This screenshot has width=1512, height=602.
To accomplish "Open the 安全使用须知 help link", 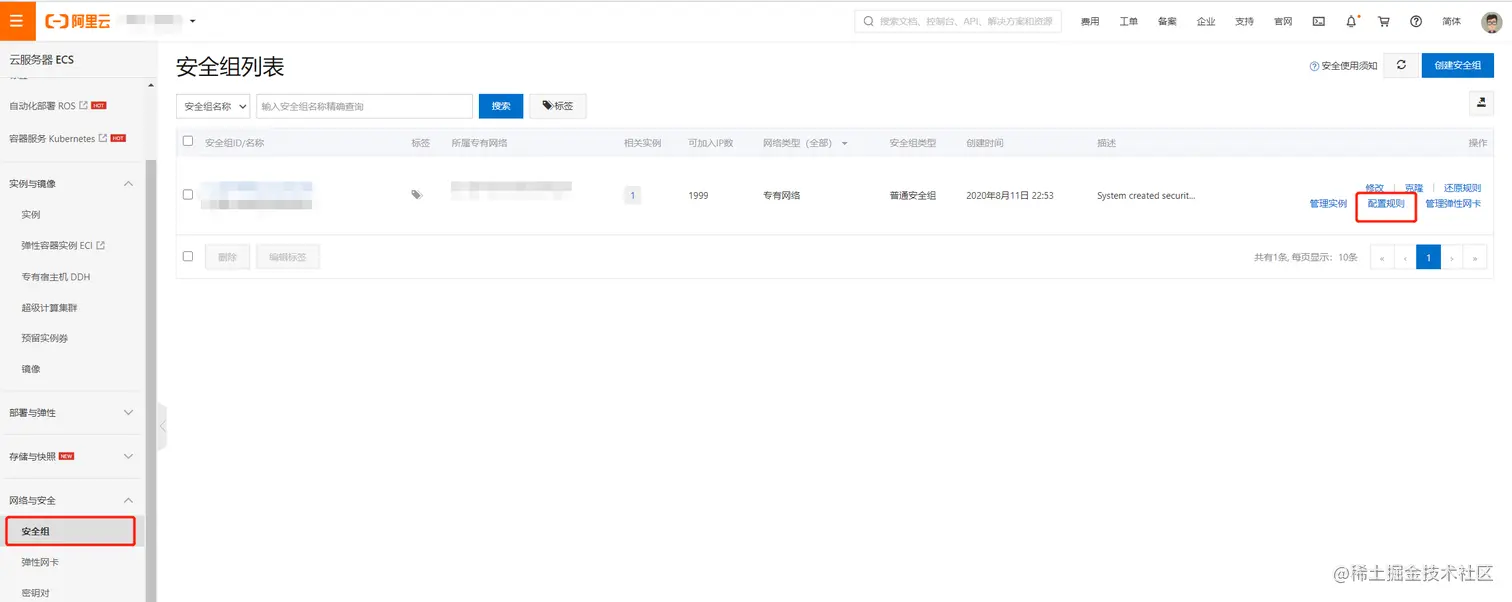I will pyautogui.click(x=1343, y=66).
